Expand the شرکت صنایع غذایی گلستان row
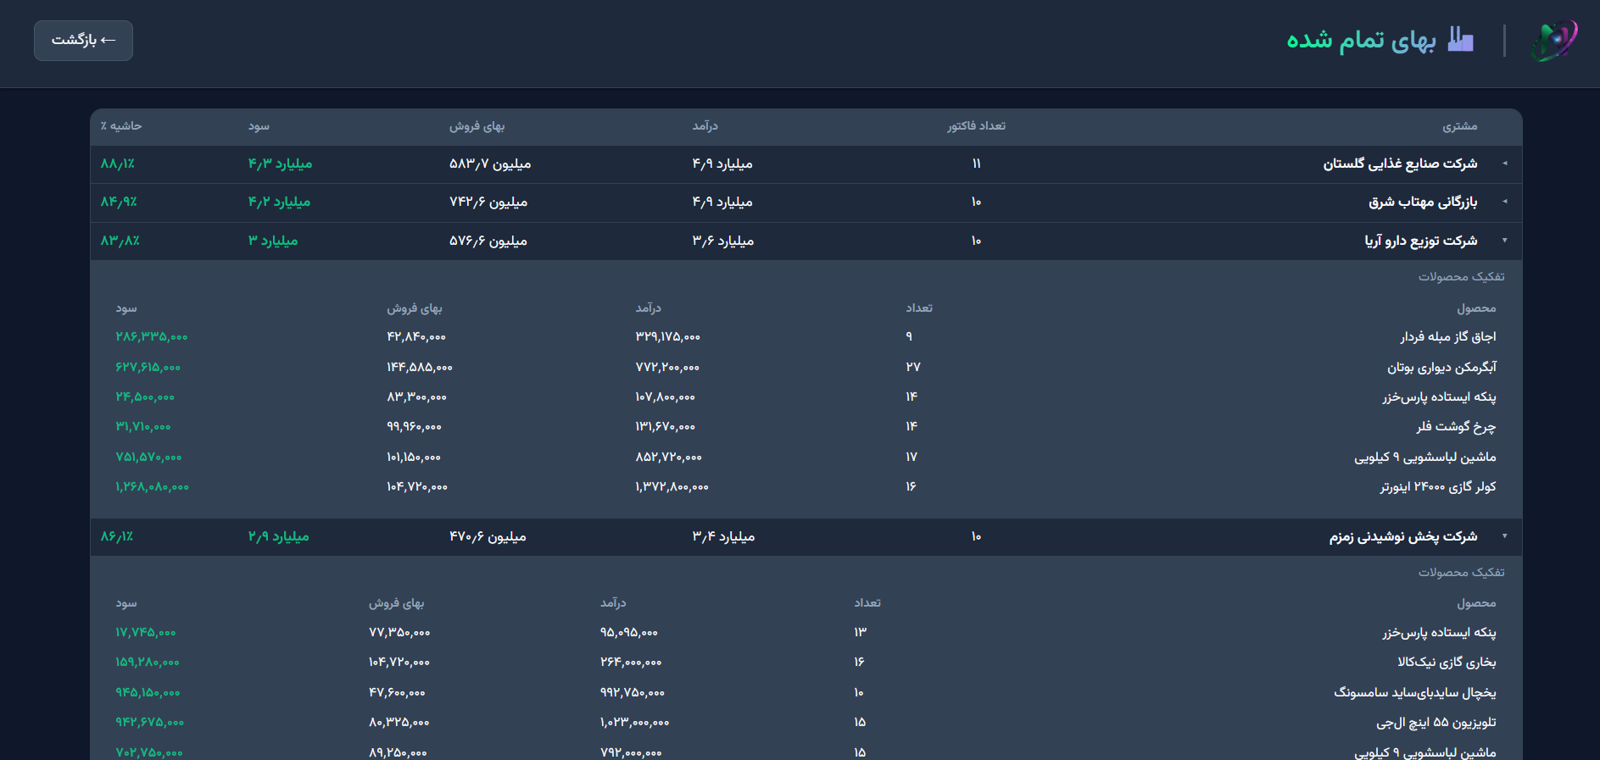The image size is (1600, 760). point(1504,163)
